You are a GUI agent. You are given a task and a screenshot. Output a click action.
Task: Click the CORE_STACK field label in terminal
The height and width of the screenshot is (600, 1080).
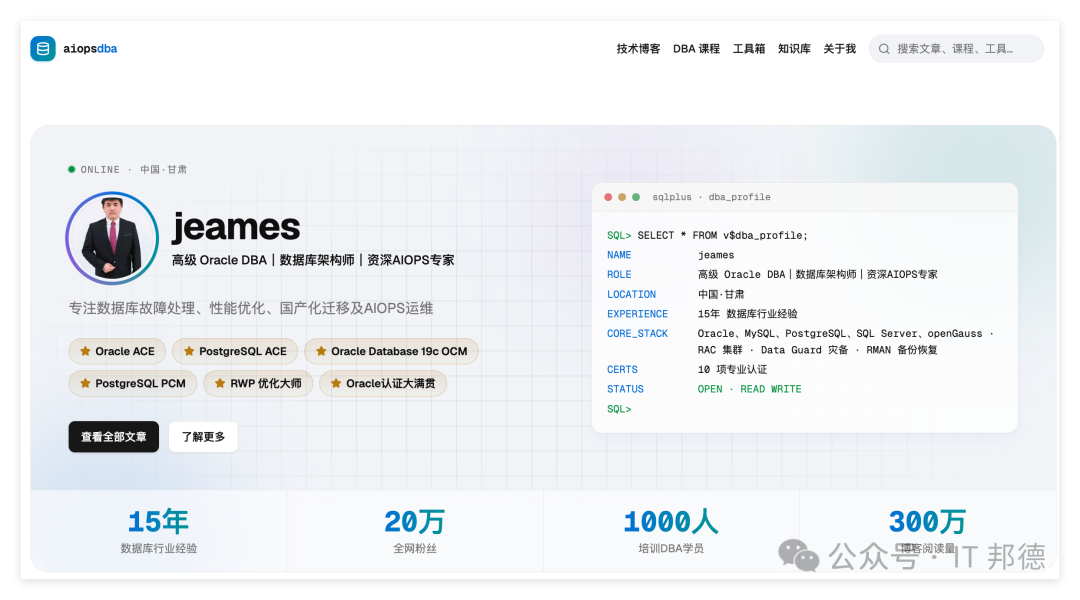pos(637,333)
